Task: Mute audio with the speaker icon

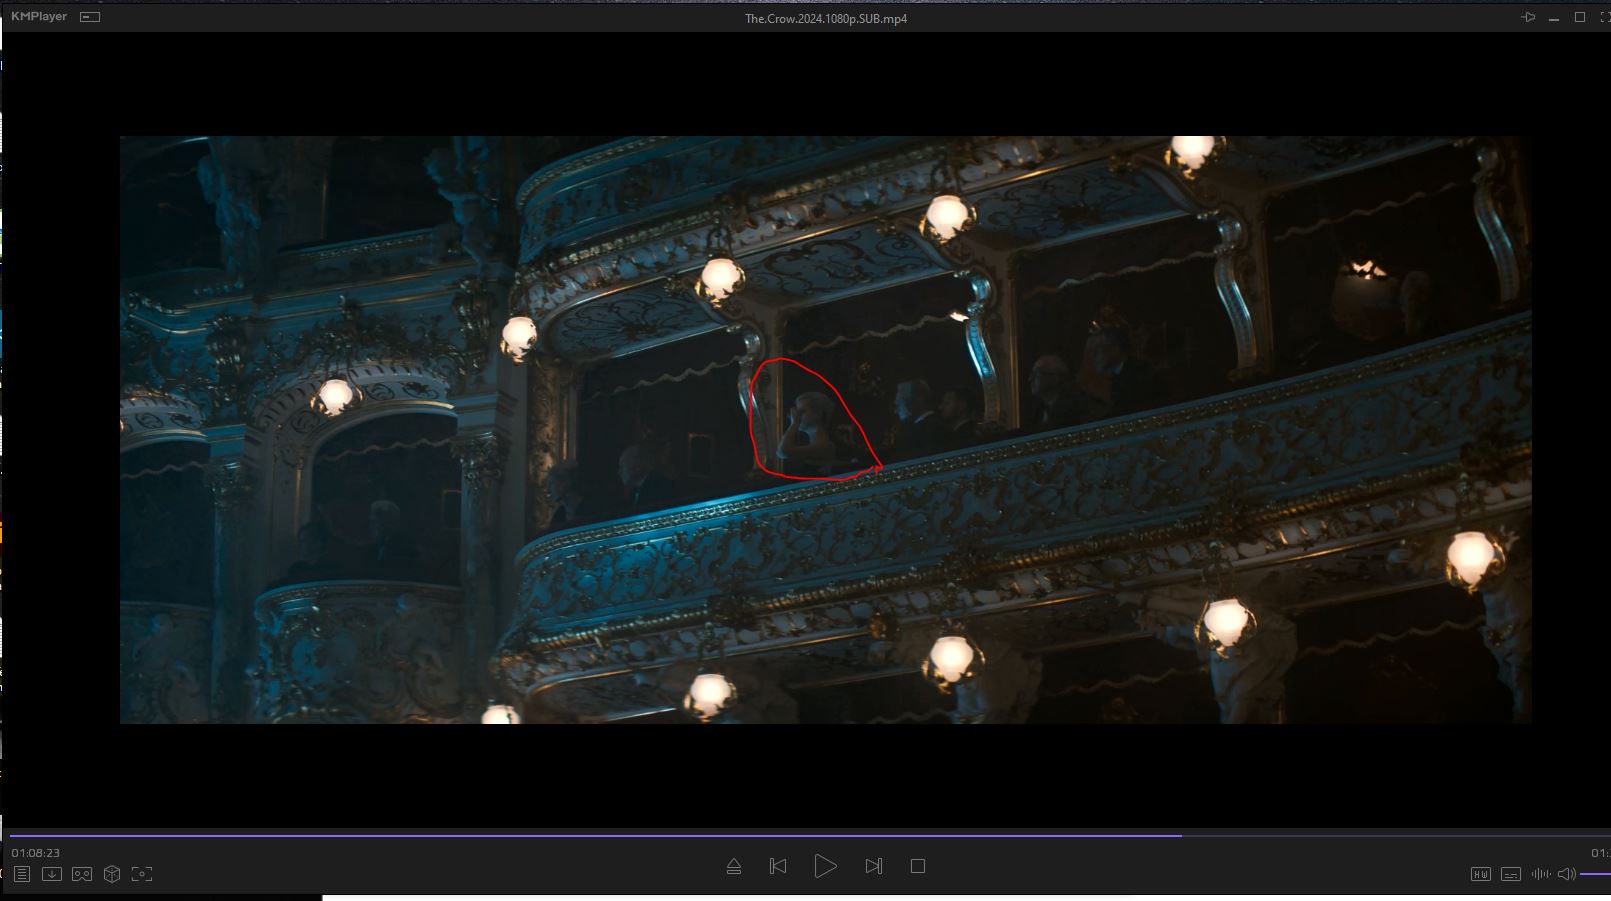Action: click(x=1567, y=874)
